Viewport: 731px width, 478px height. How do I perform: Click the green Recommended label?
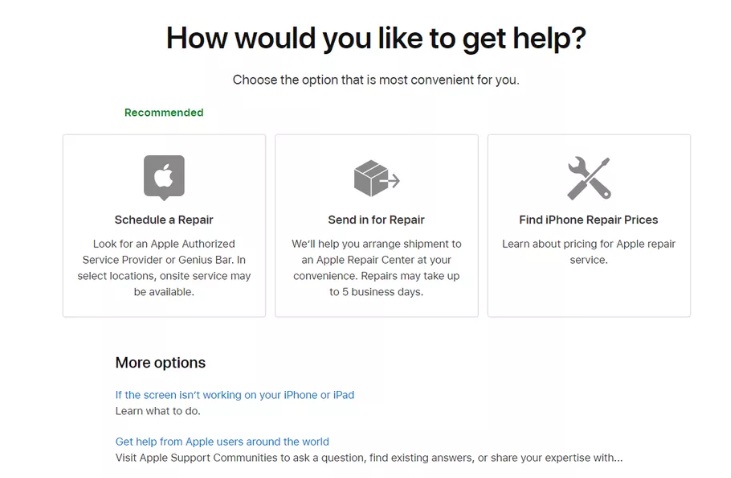click(x=164, y=112)
